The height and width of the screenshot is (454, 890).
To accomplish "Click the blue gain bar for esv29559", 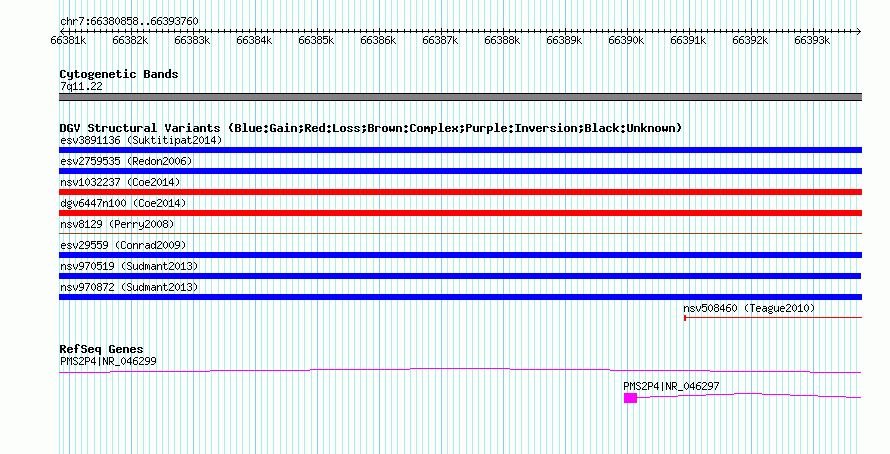I will pos(460,255).
